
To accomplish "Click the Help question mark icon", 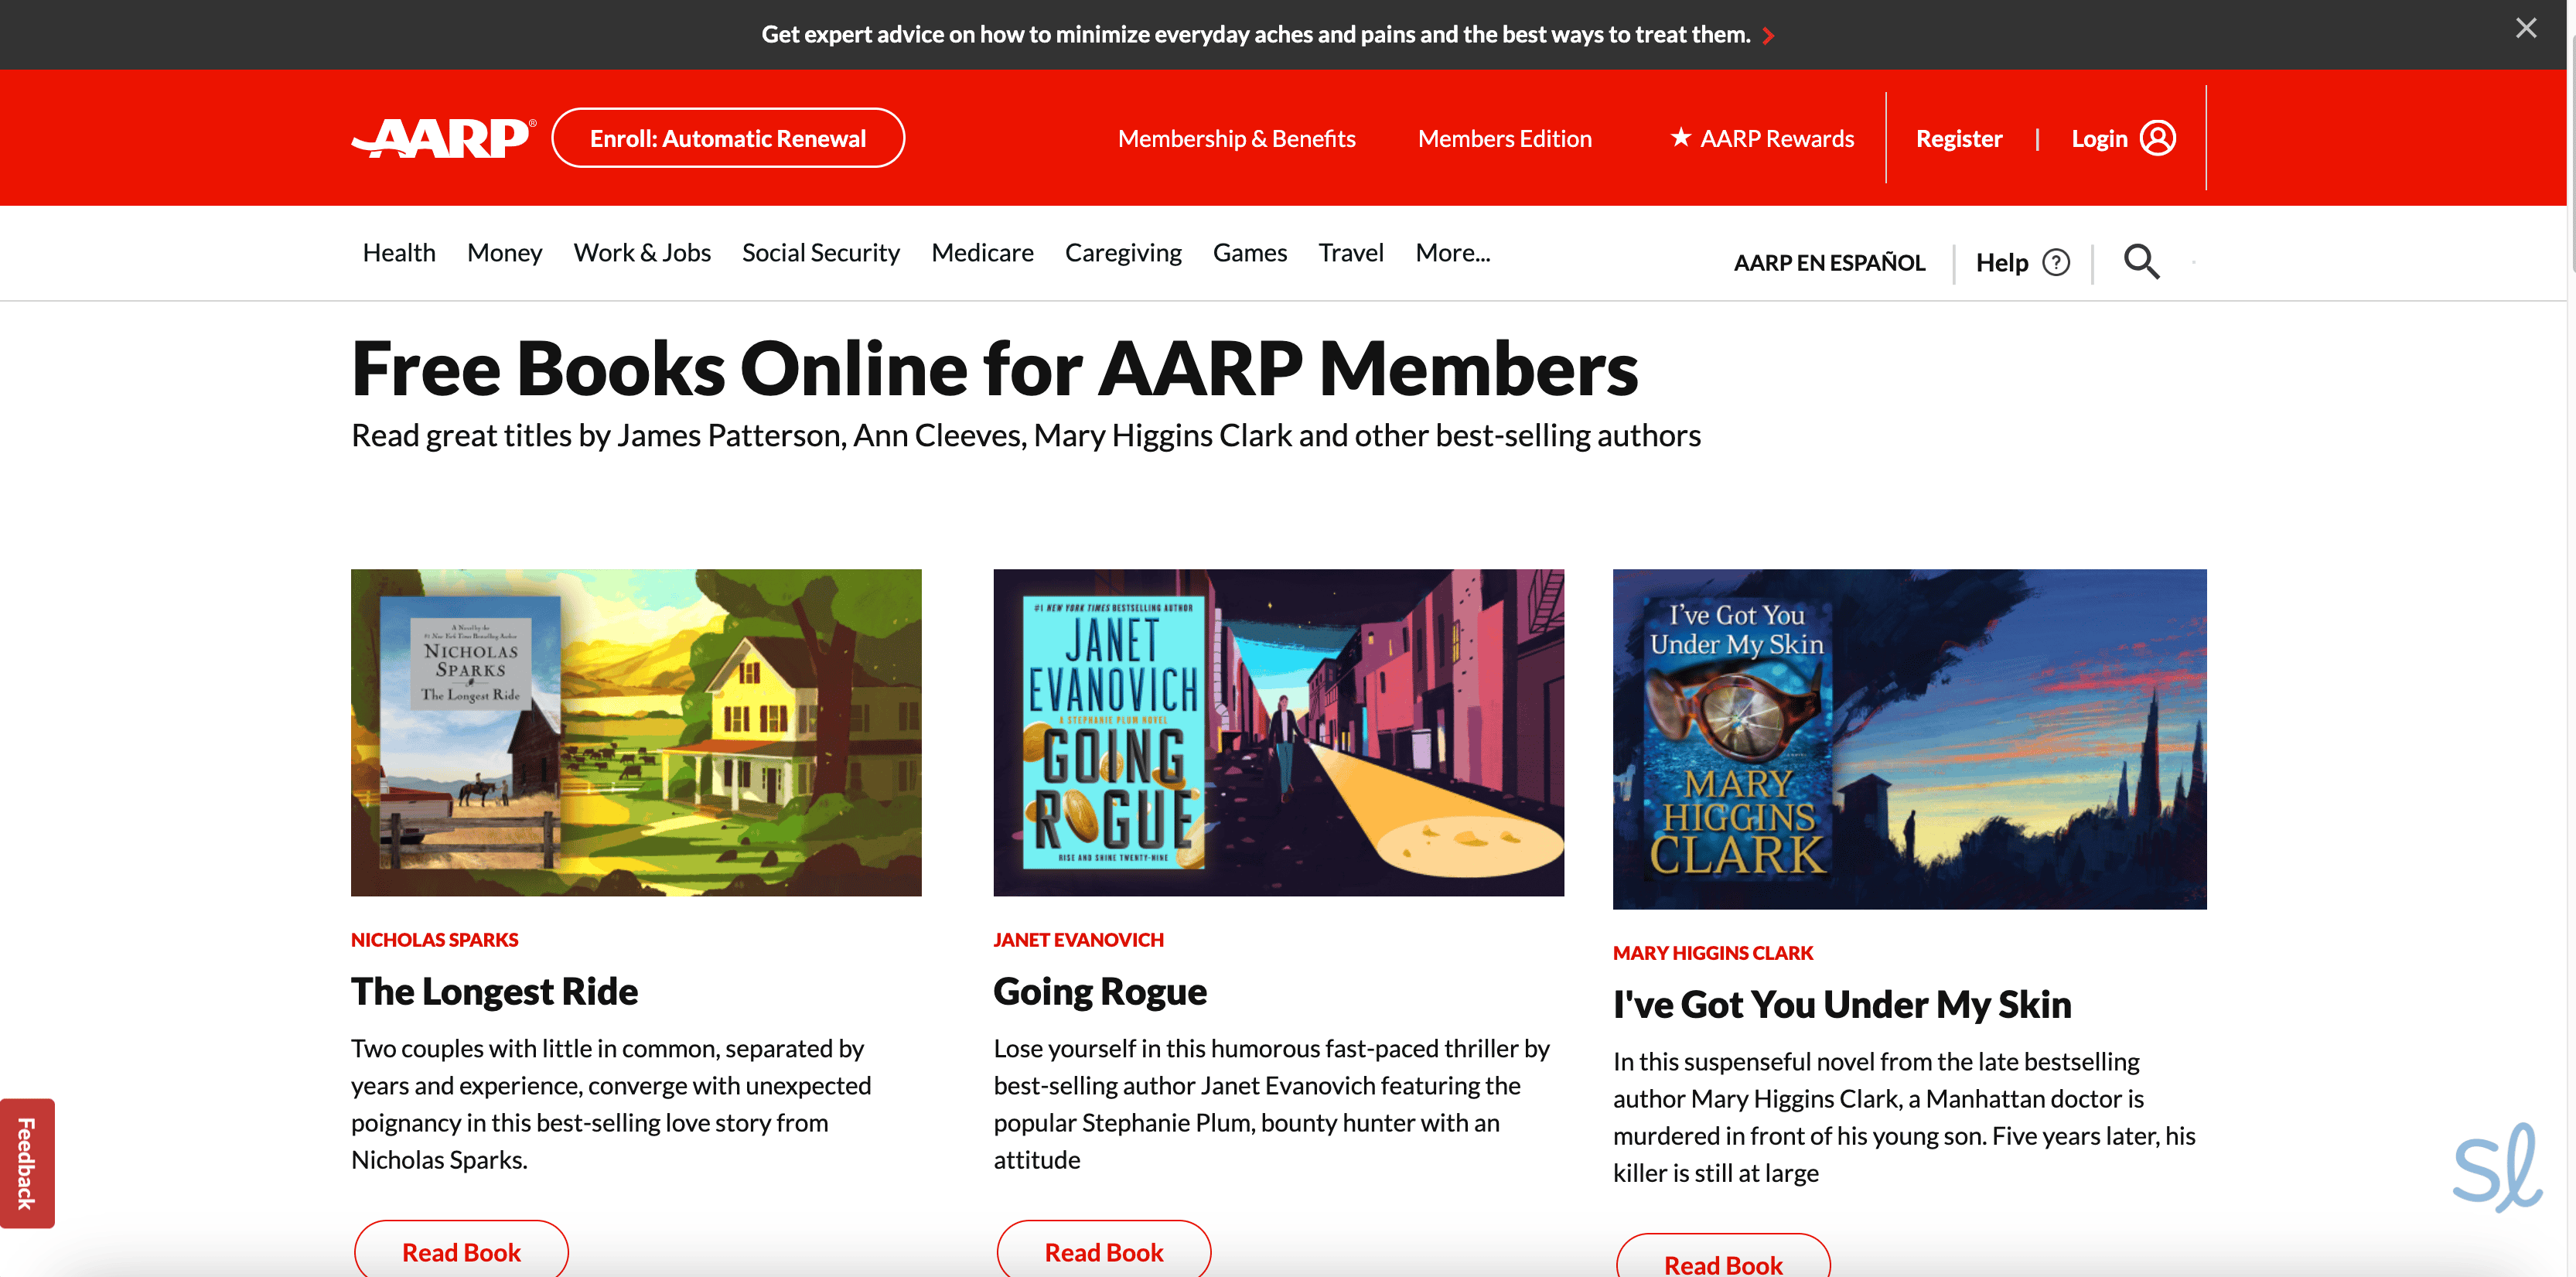I will (x=2055, y=262).
